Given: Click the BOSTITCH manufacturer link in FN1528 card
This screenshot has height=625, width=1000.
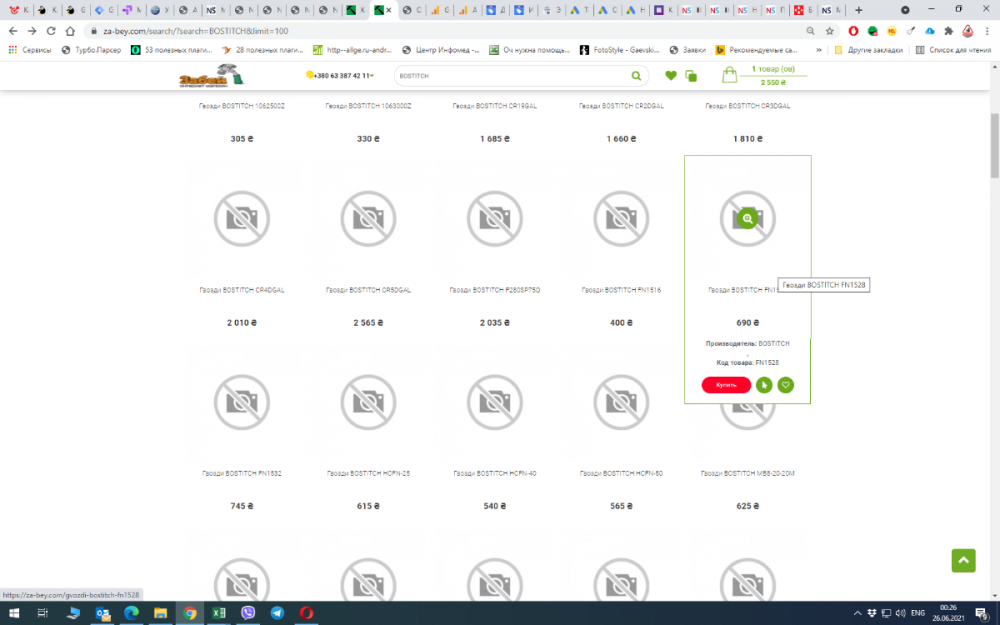Looking at the screenshot, I should coord(774,344).
